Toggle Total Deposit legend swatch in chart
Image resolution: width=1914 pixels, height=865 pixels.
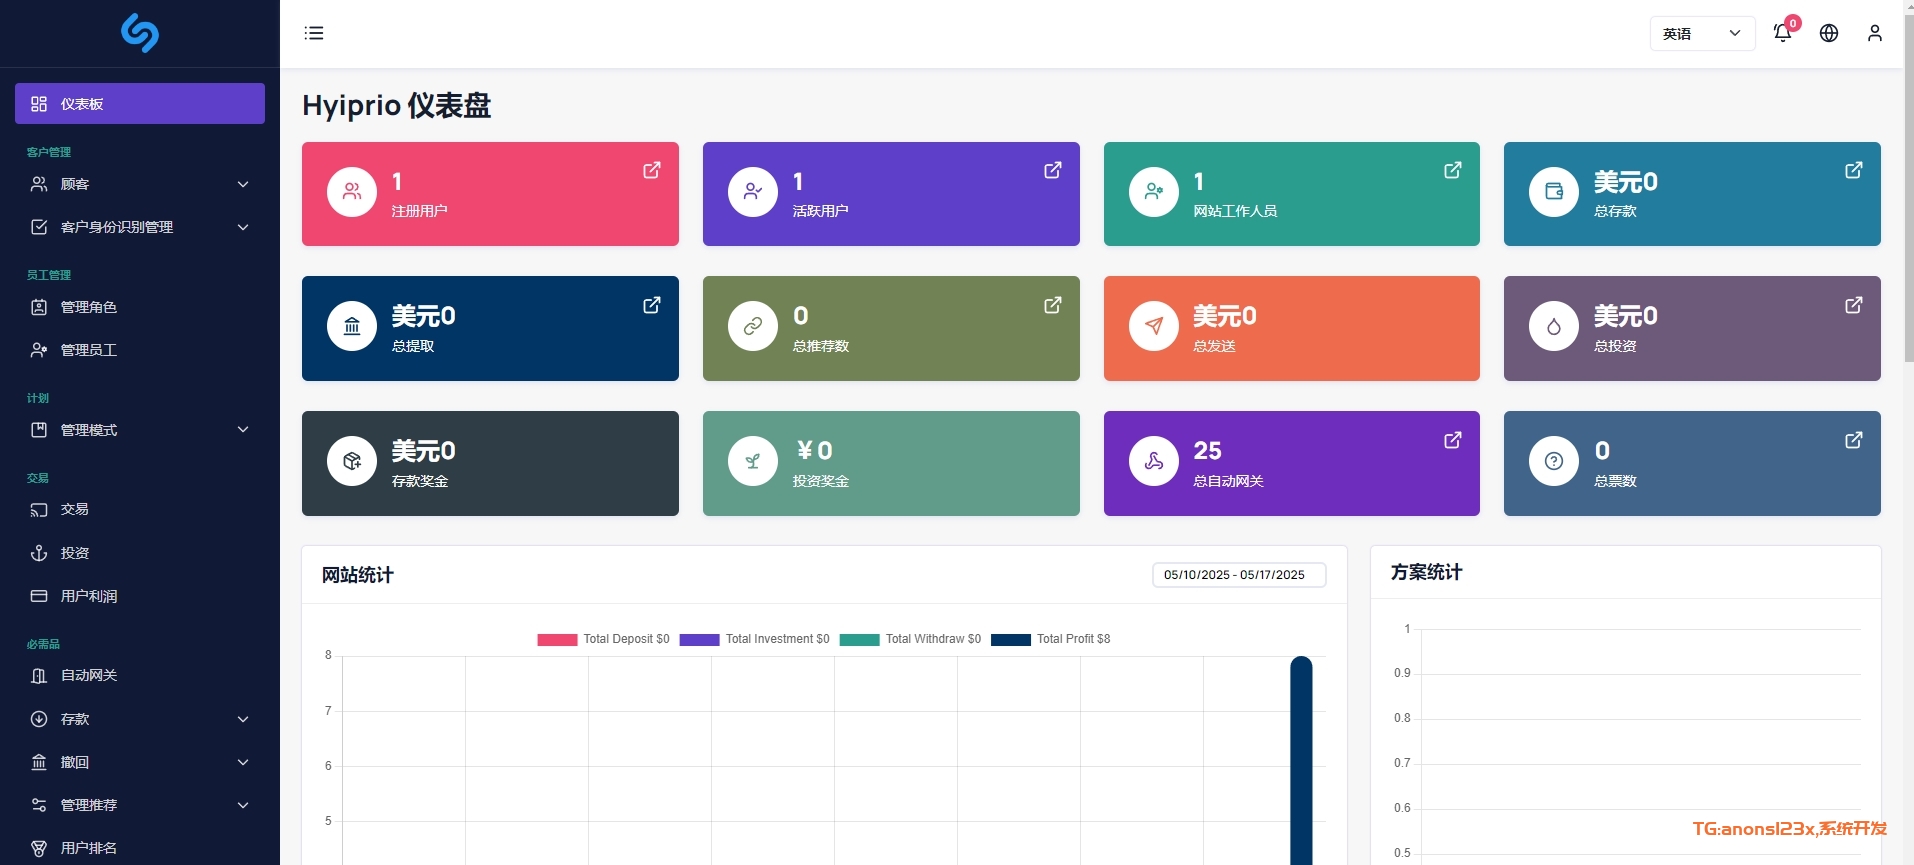click(557, 640)
